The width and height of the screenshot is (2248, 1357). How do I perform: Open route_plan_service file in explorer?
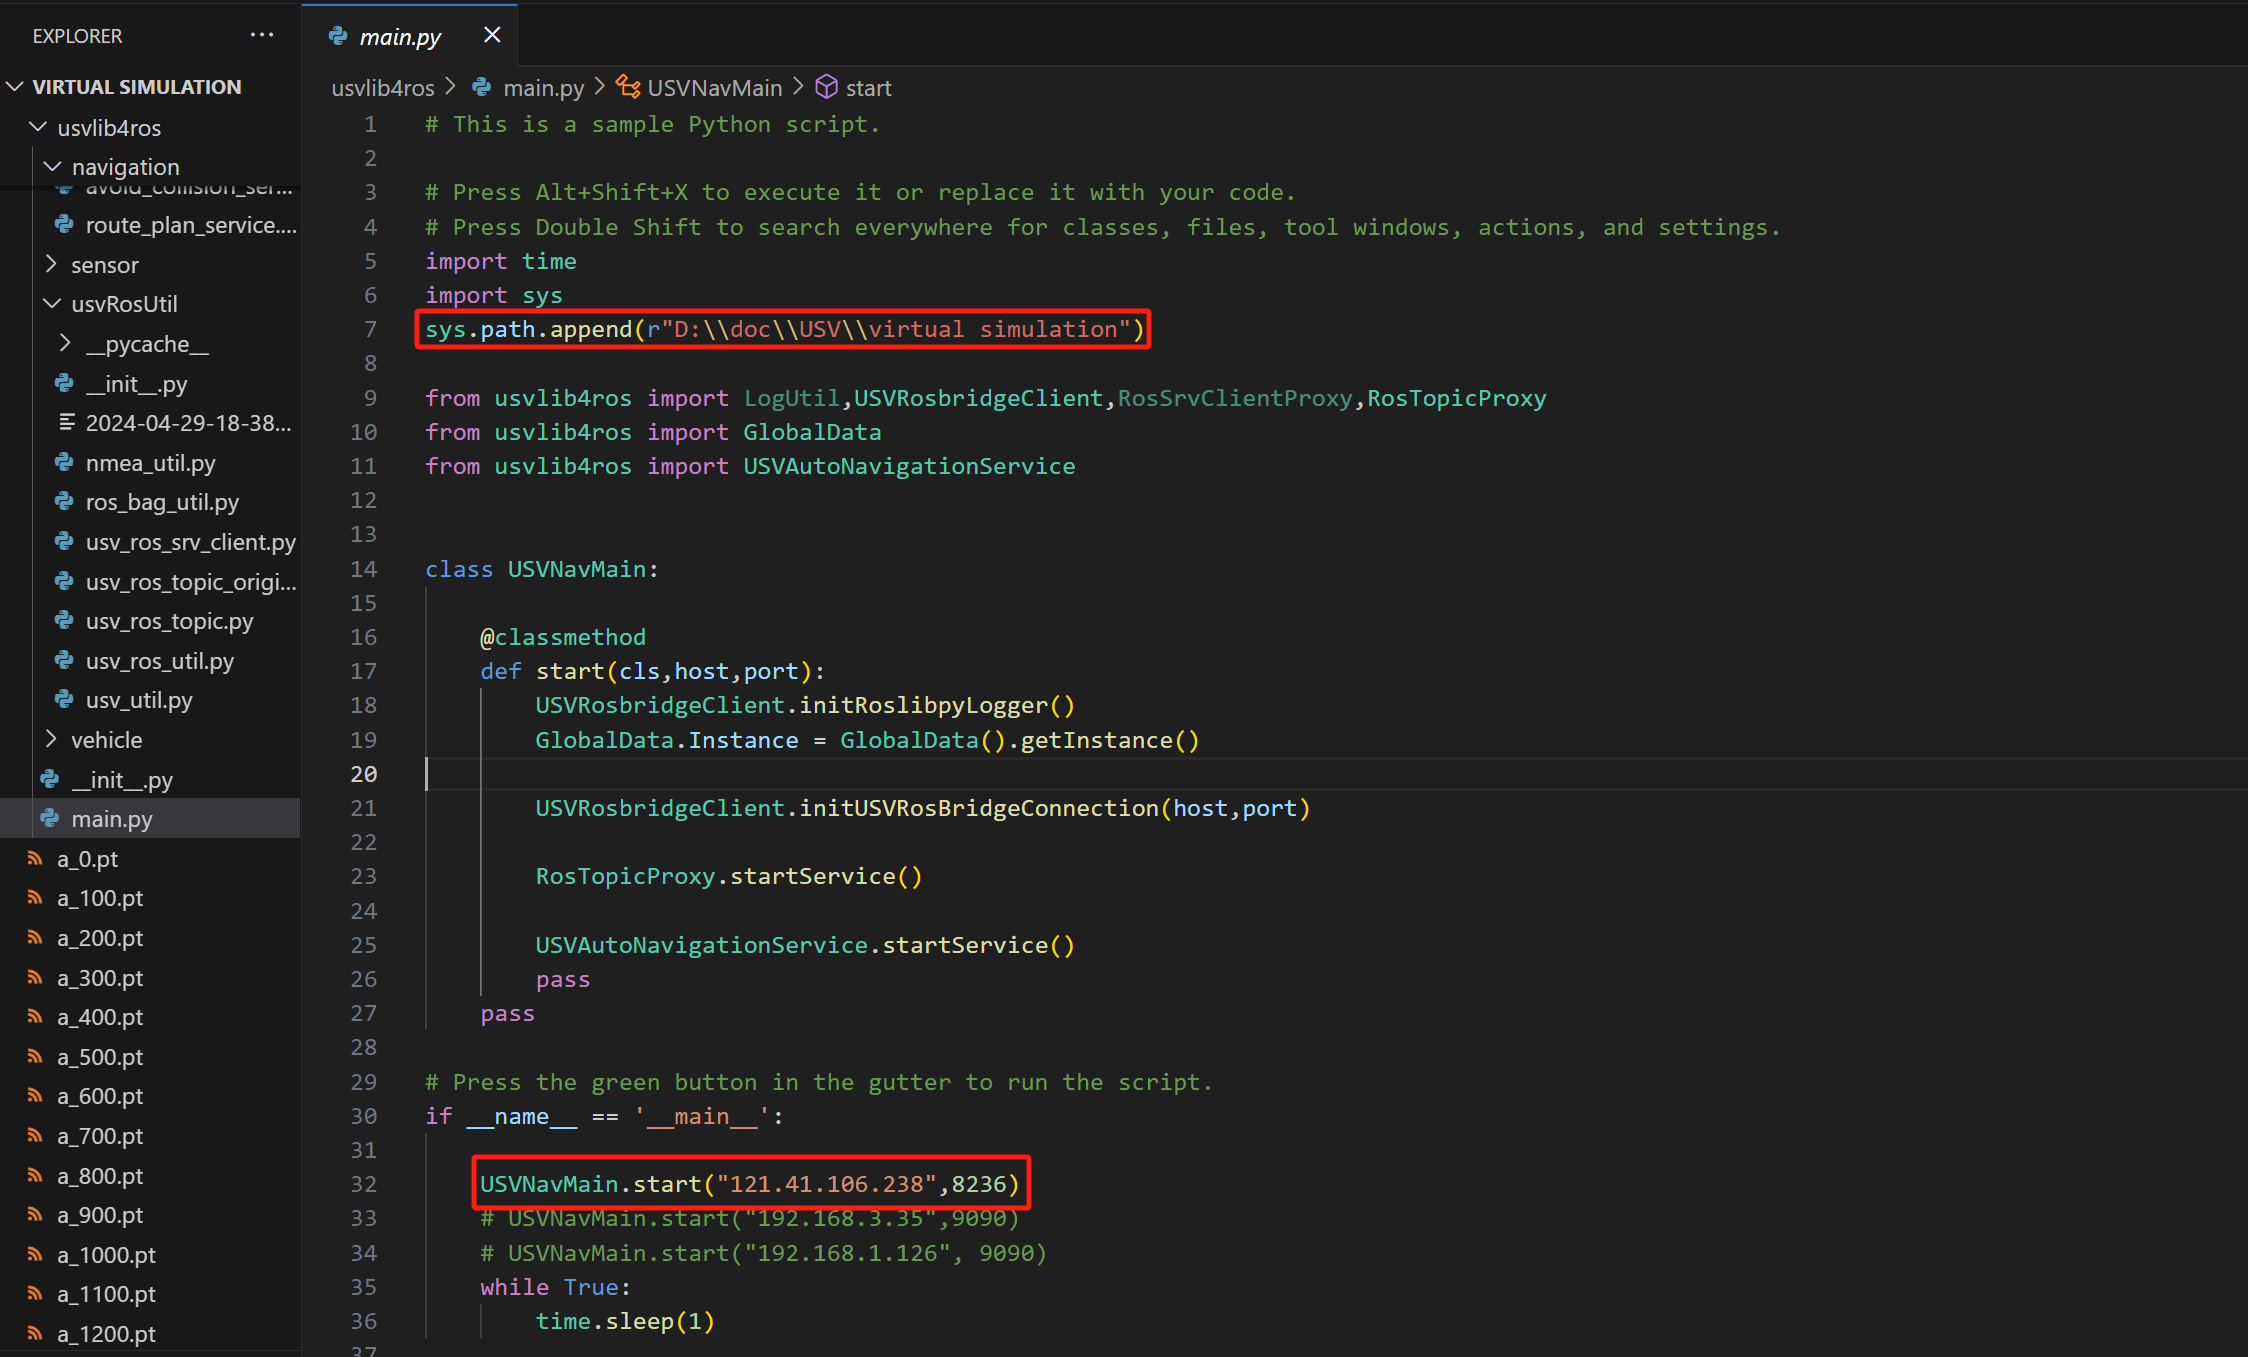190,225
